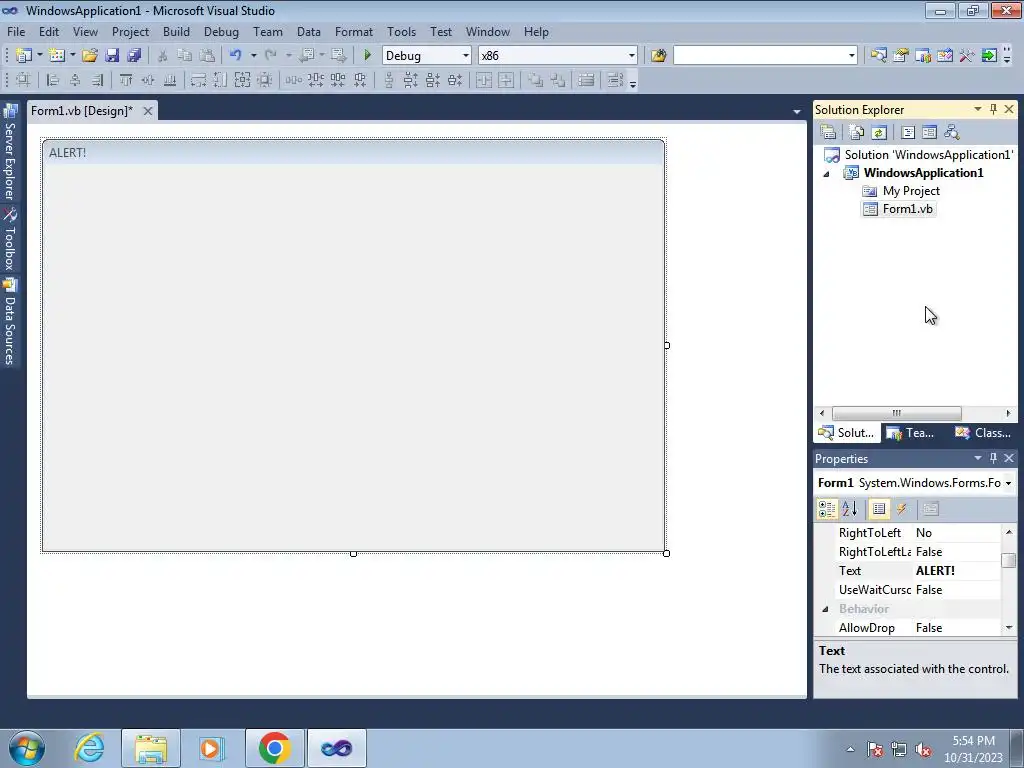Toggle Categorized view in Properties panel
This screenshot has width=1024, height=768.
827,509
